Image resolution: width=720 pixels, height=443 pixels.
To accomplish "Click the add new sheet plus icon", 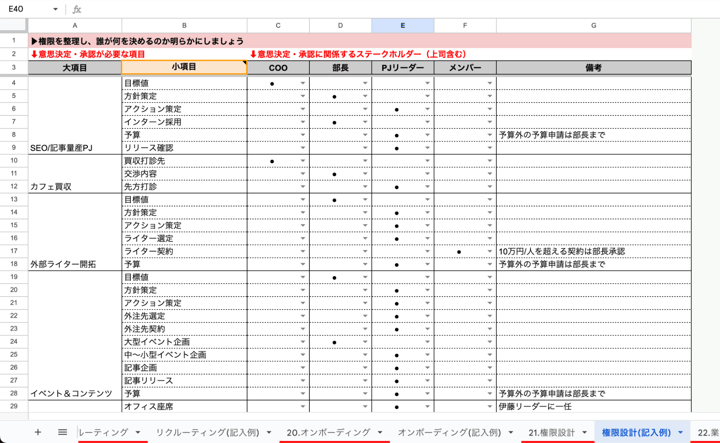I will click(x=38, y=432).
